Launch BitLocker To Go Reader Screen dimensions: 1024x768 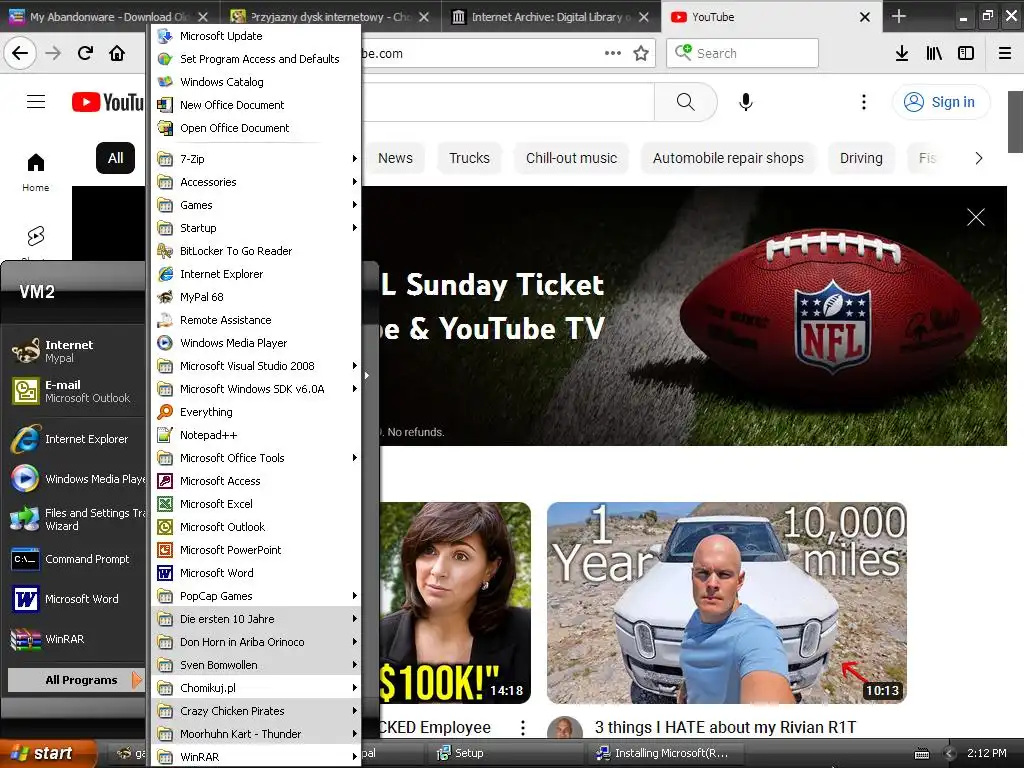[255, 251]
